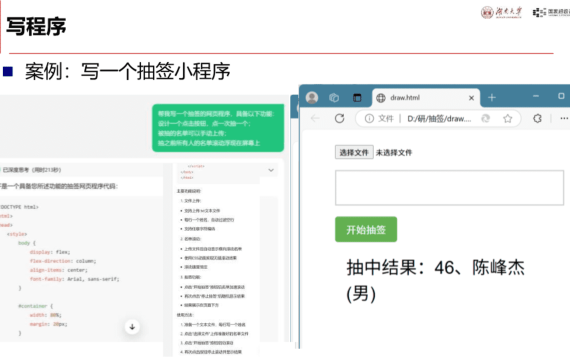The image size is (570, 360).
Task: Minimize the browser window
Action: point(536,96)
